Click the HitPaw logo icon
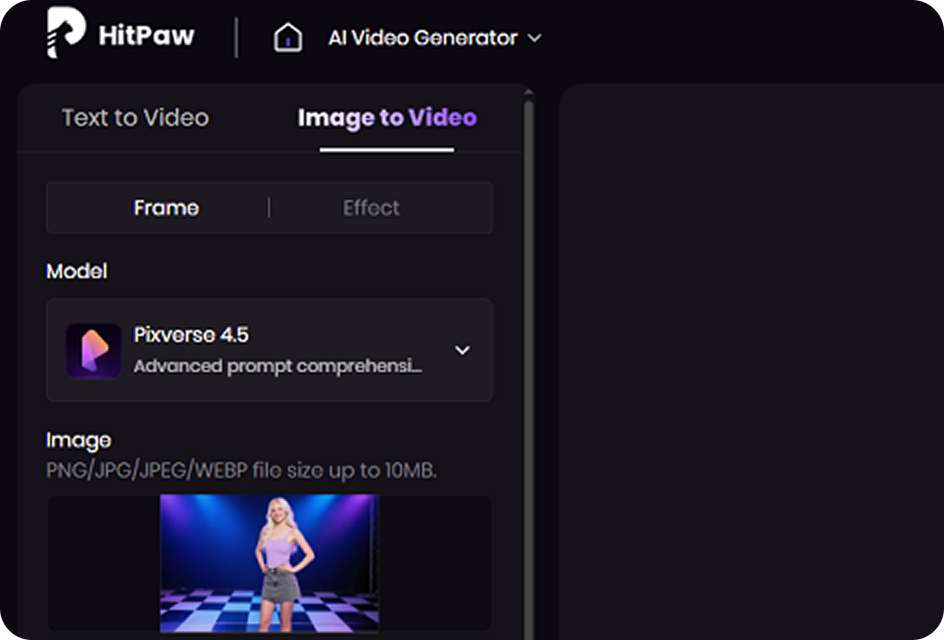 66,33
